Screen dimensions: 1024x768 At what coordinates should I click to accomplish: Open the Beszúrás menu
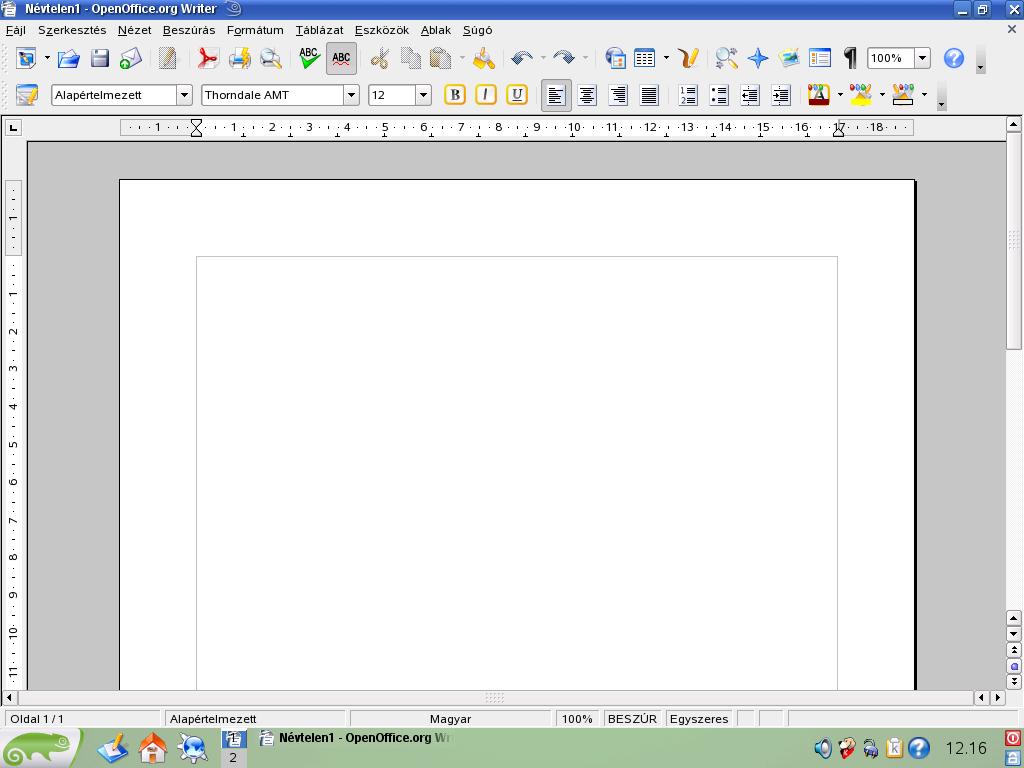tap(189, 30)
